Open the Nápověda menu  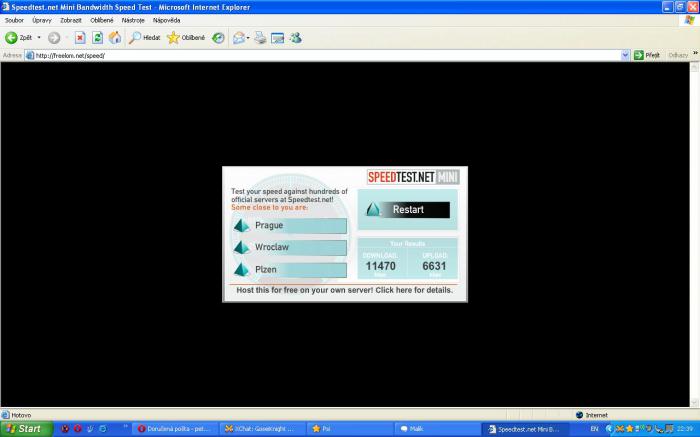point(167,20)
